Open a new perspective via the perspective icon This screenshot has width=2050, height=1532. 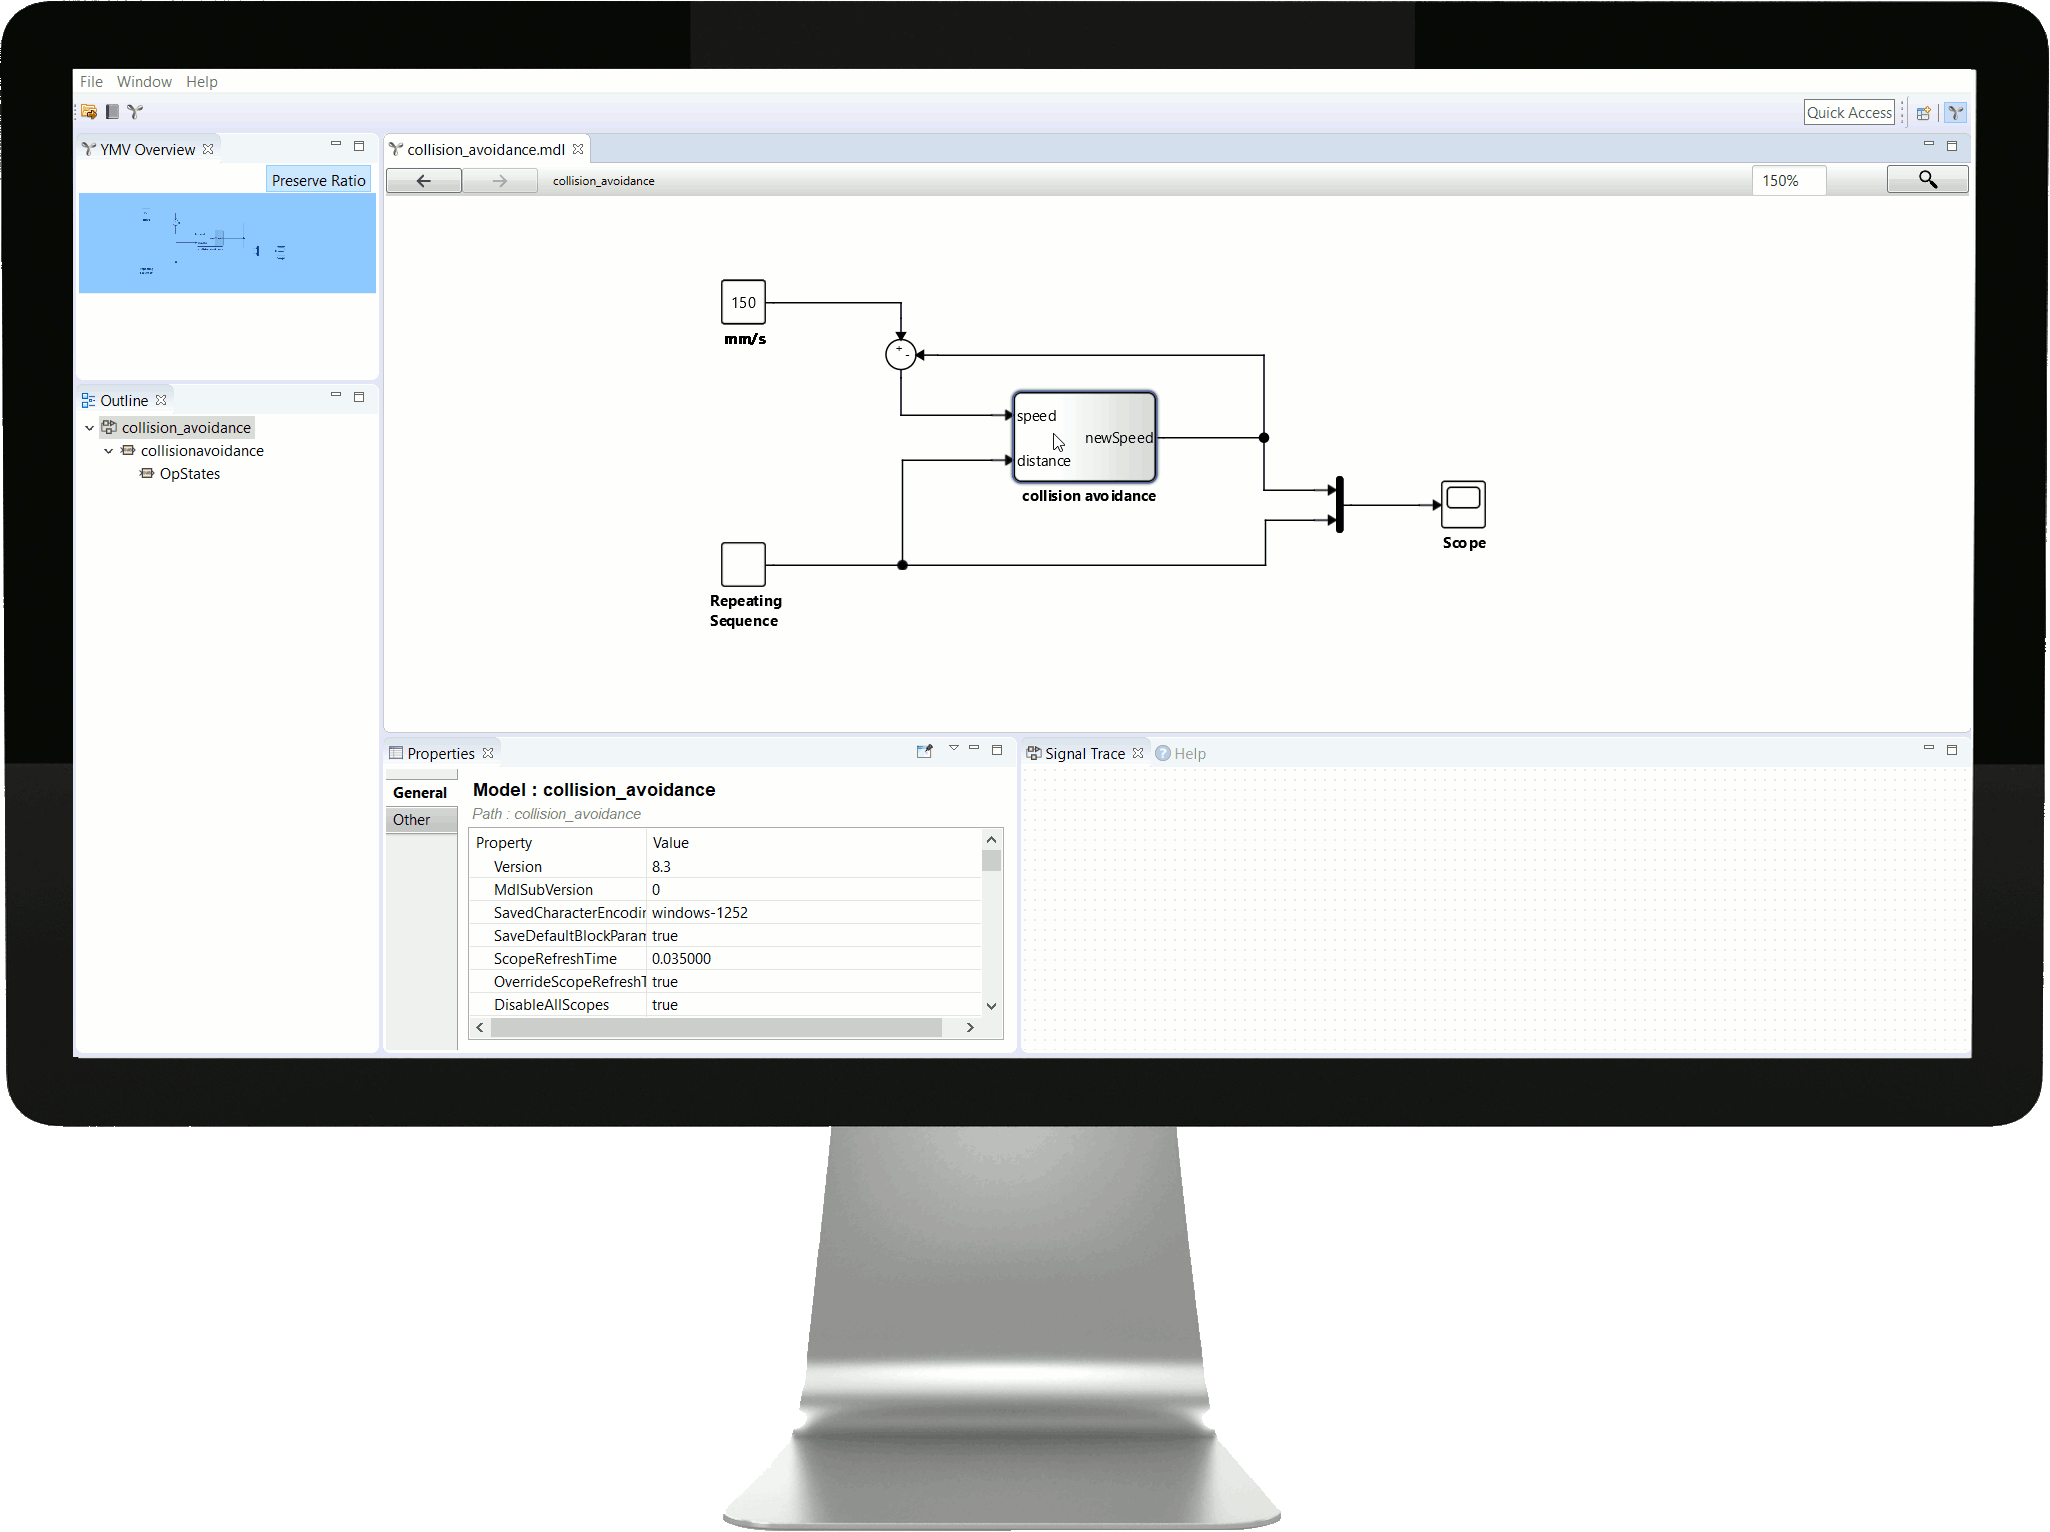[1923, 112]
